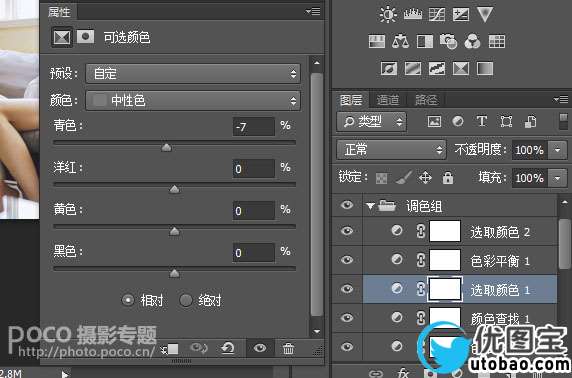Image resolution: width=572 pixels, height=378 pixels.
Task: Switch to the 通道 (Channels) tab
Action: [388, 100]
